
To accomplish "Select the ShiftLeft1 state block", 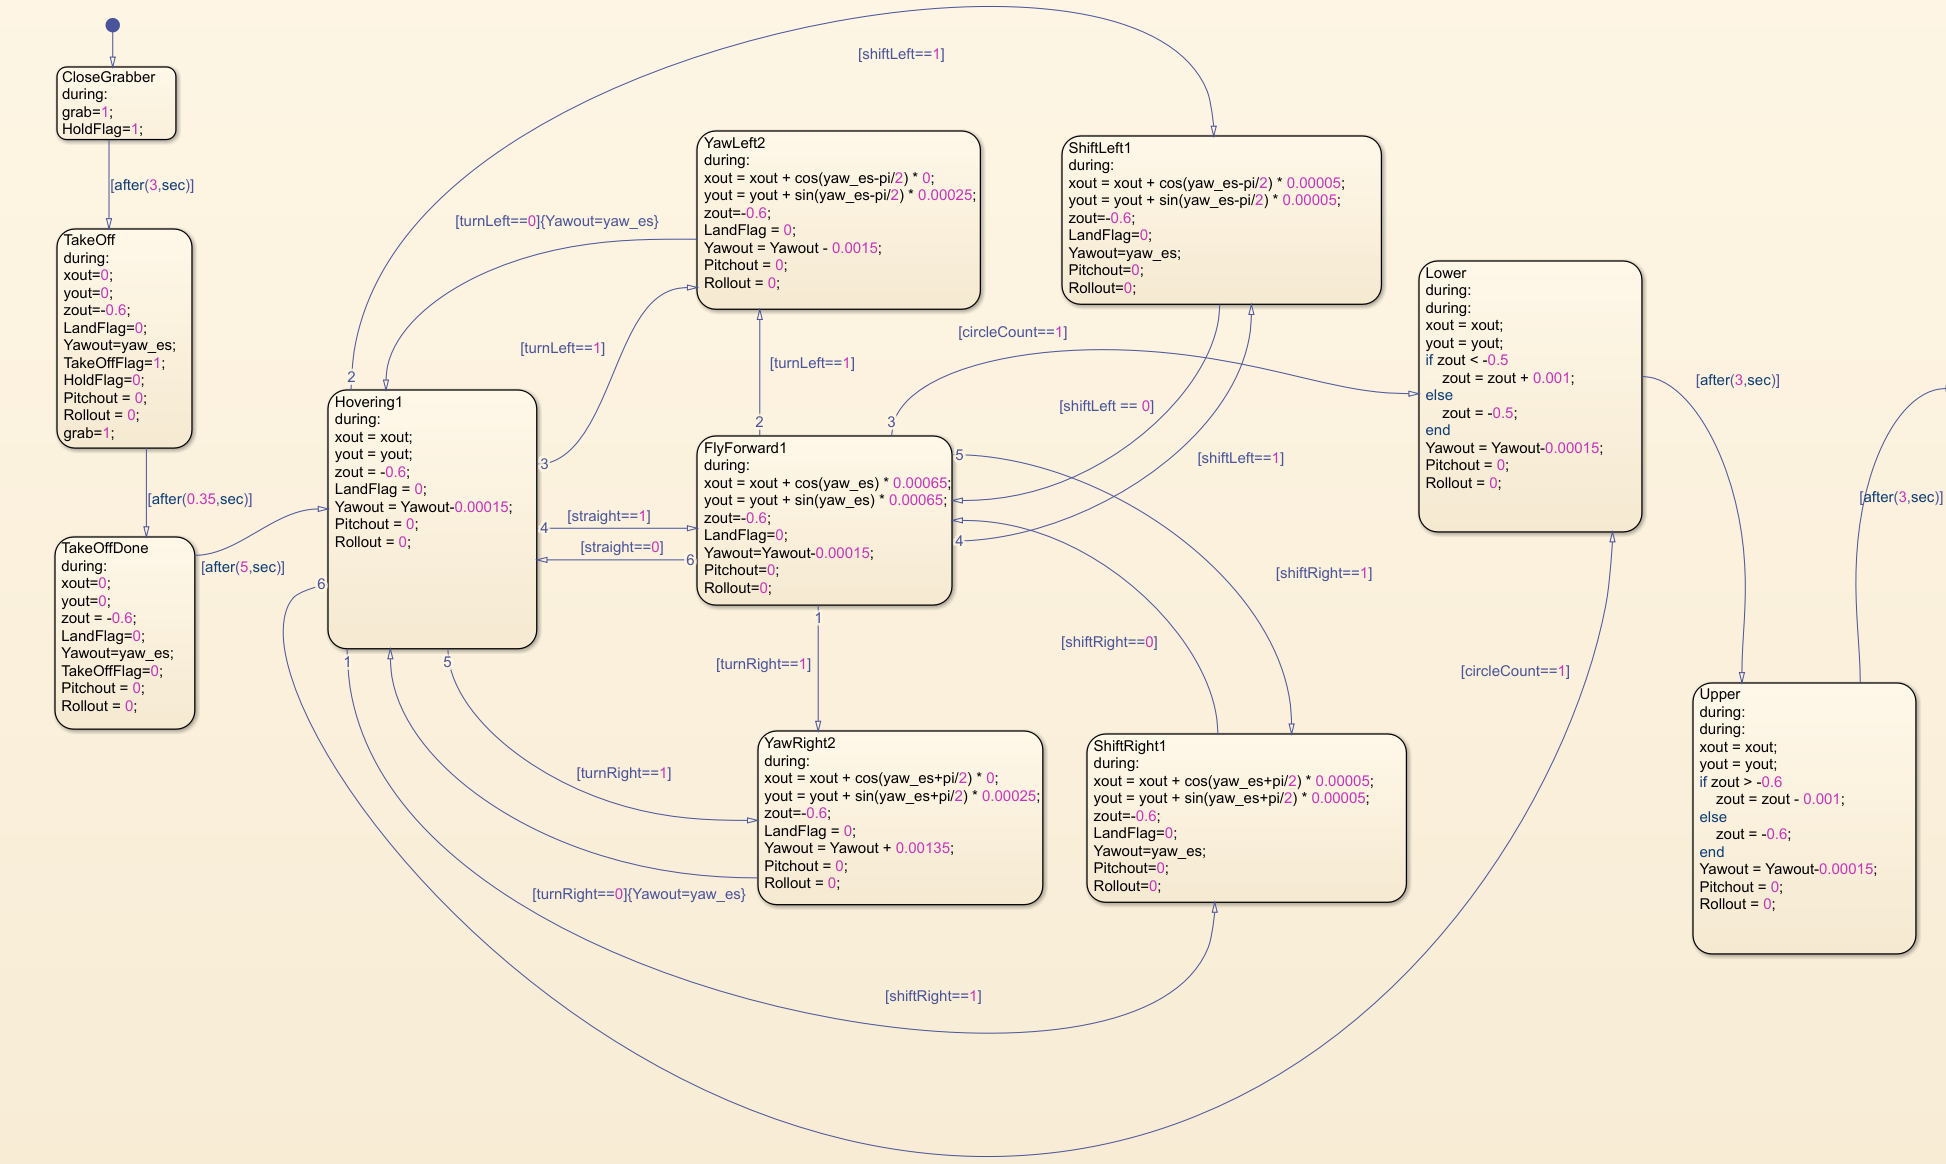I will (1220, 220).
